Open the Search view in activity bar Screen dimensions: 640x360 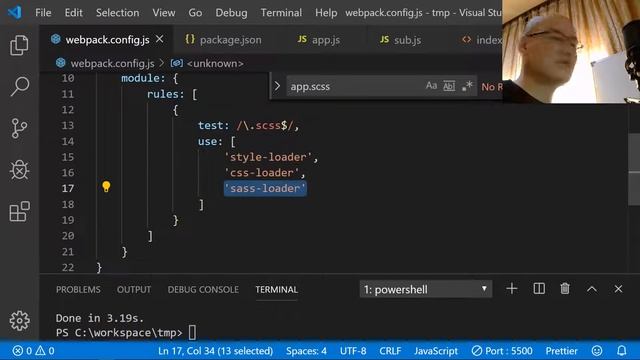click(19, 86)
